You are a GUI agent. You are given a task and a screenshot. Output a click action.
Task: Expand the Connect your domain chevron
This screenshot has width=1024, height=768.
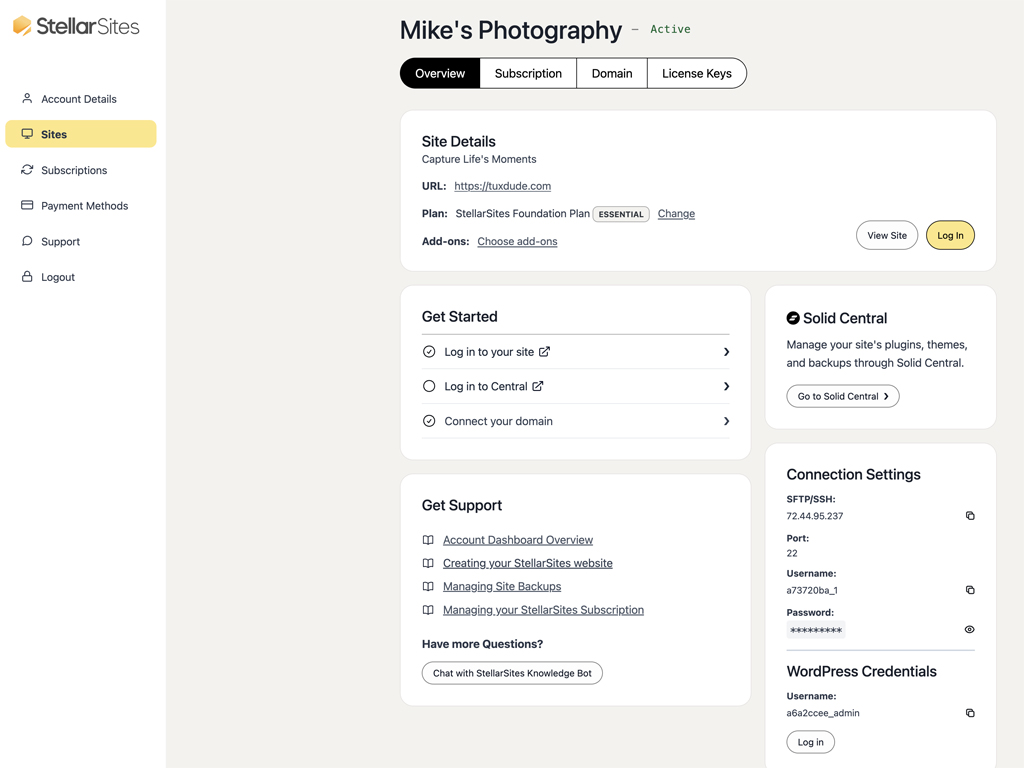726,421
